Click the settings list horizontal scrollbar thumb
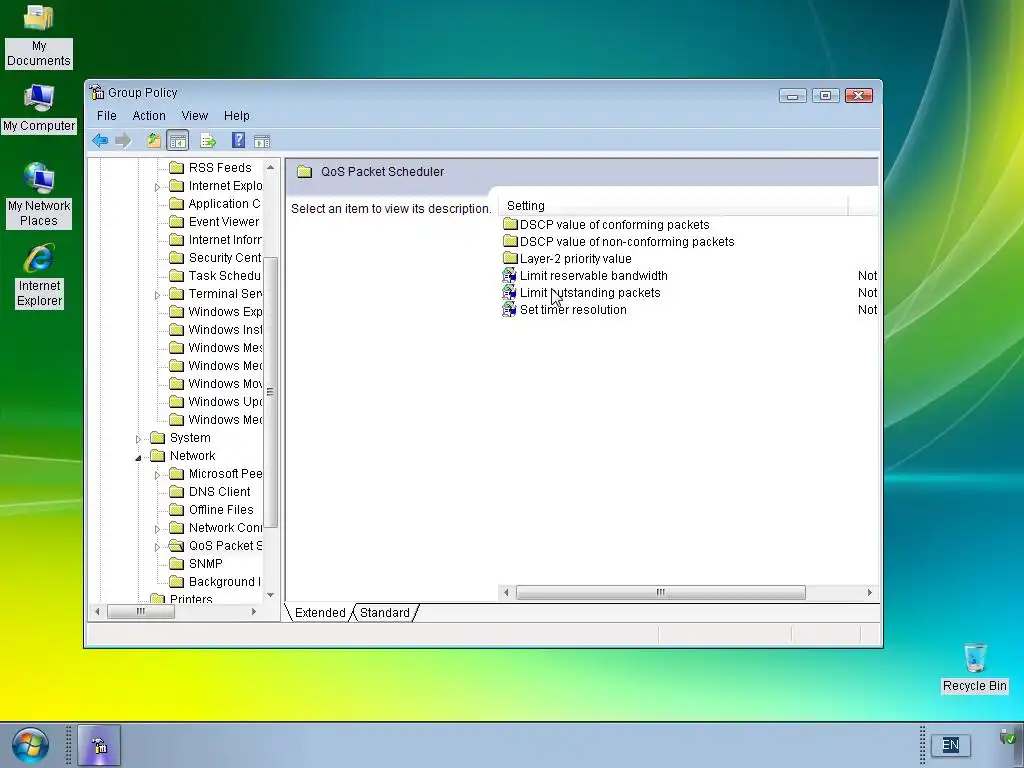1024x768 pixels. tap(660, 592)
